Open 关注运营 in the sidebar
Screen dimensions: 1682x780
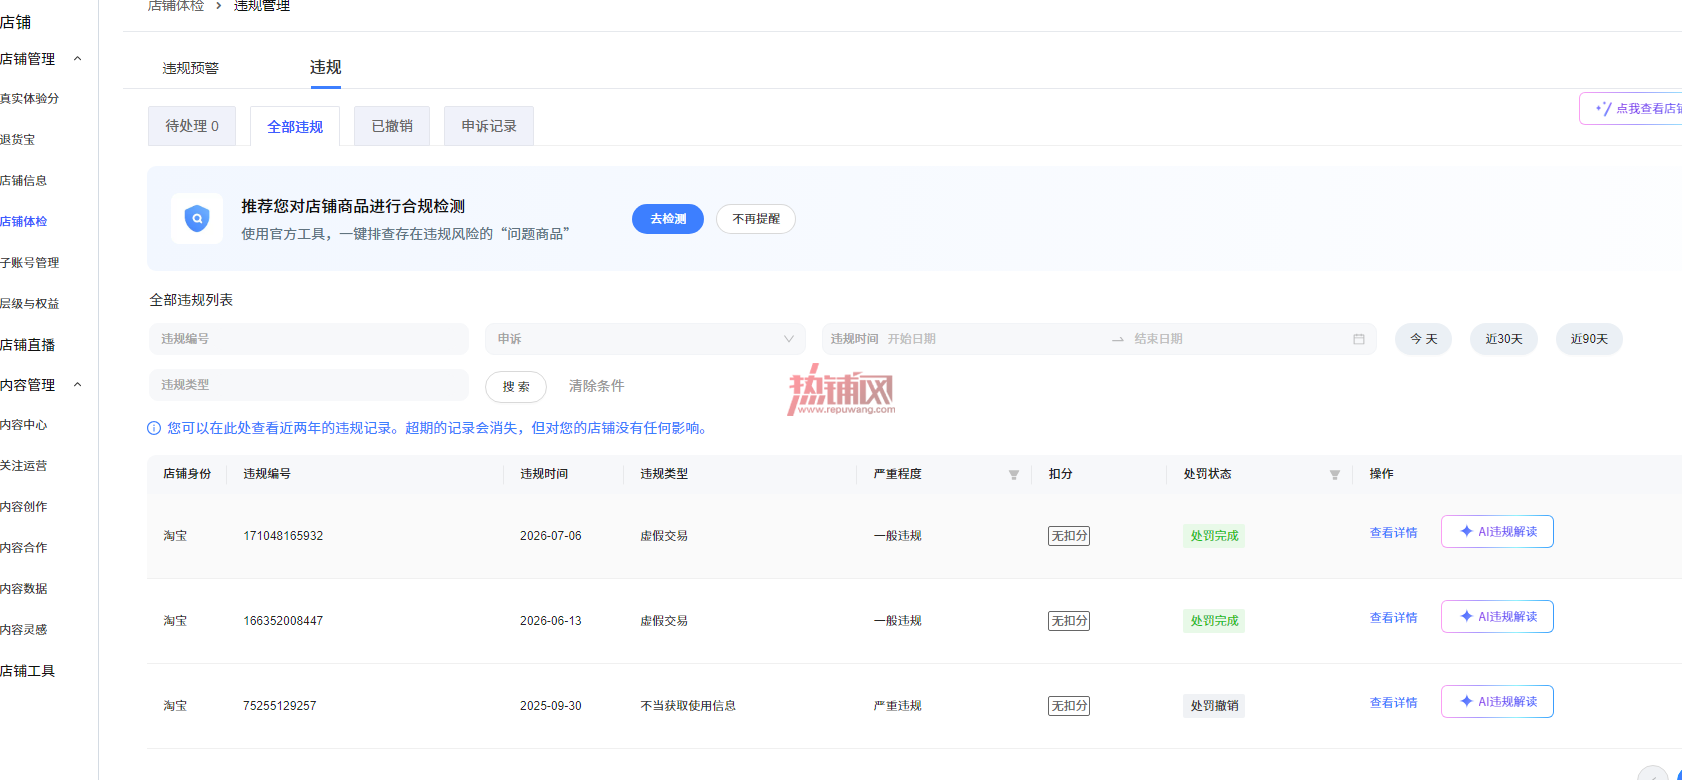(24, 466)
